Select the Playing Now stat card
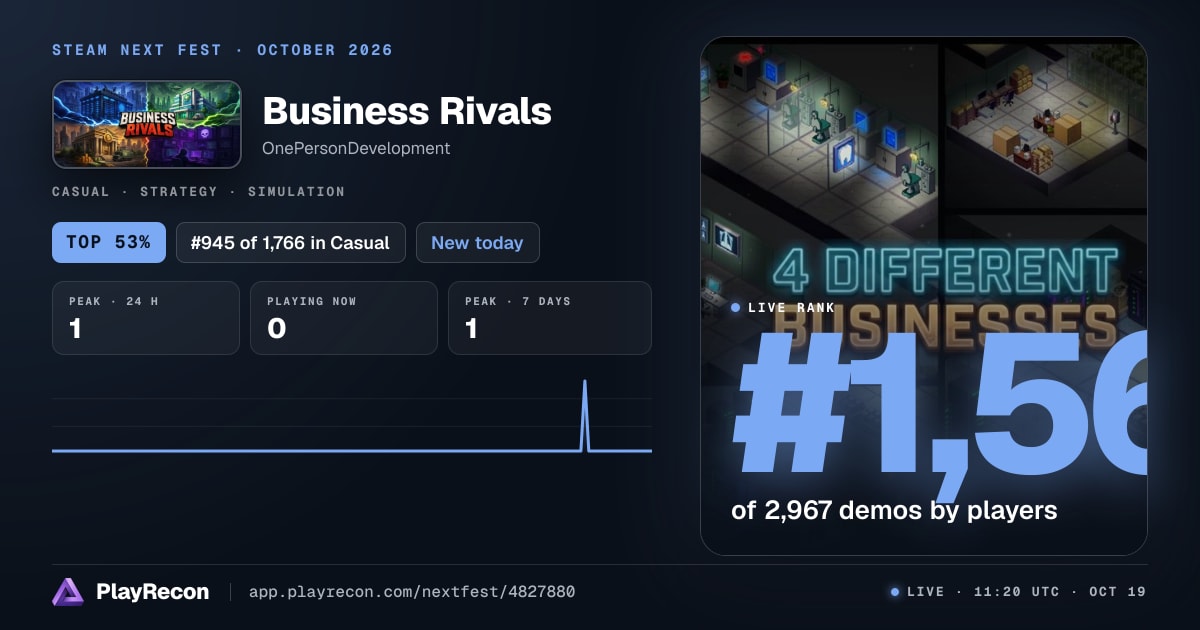Image resolution: width=1200 pixels, height=630 pixels. 344,318
